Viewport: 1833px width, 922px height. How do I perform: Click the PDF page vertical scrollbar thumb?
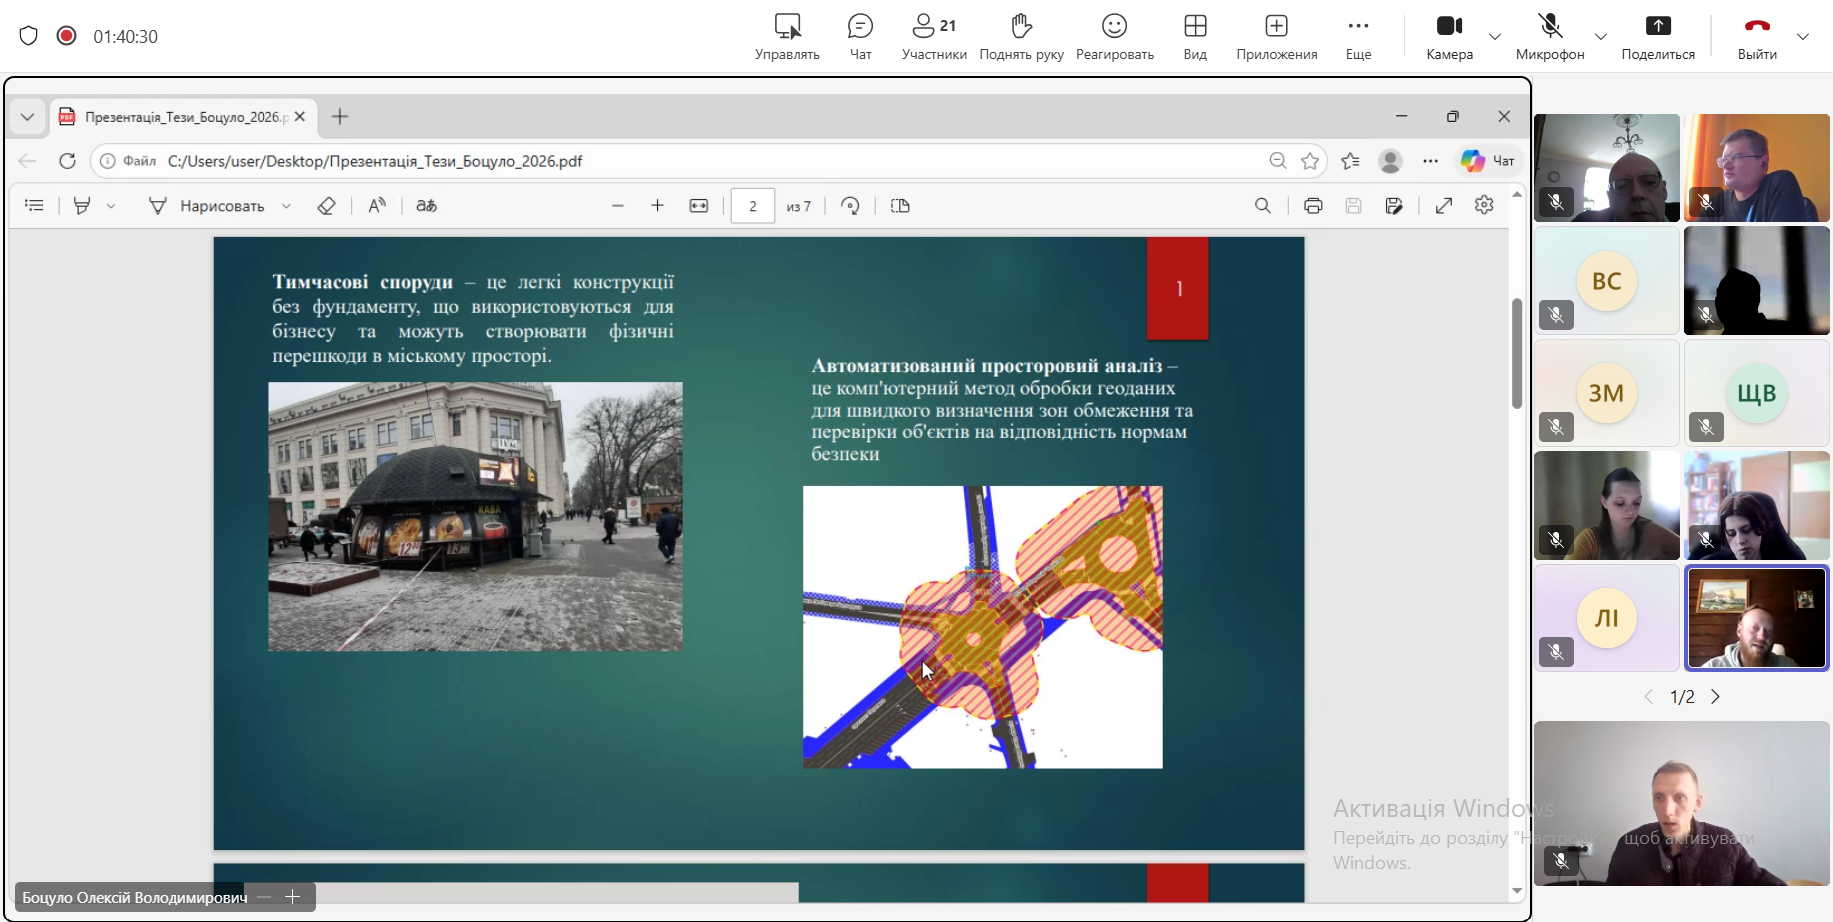pos(1517,353)
